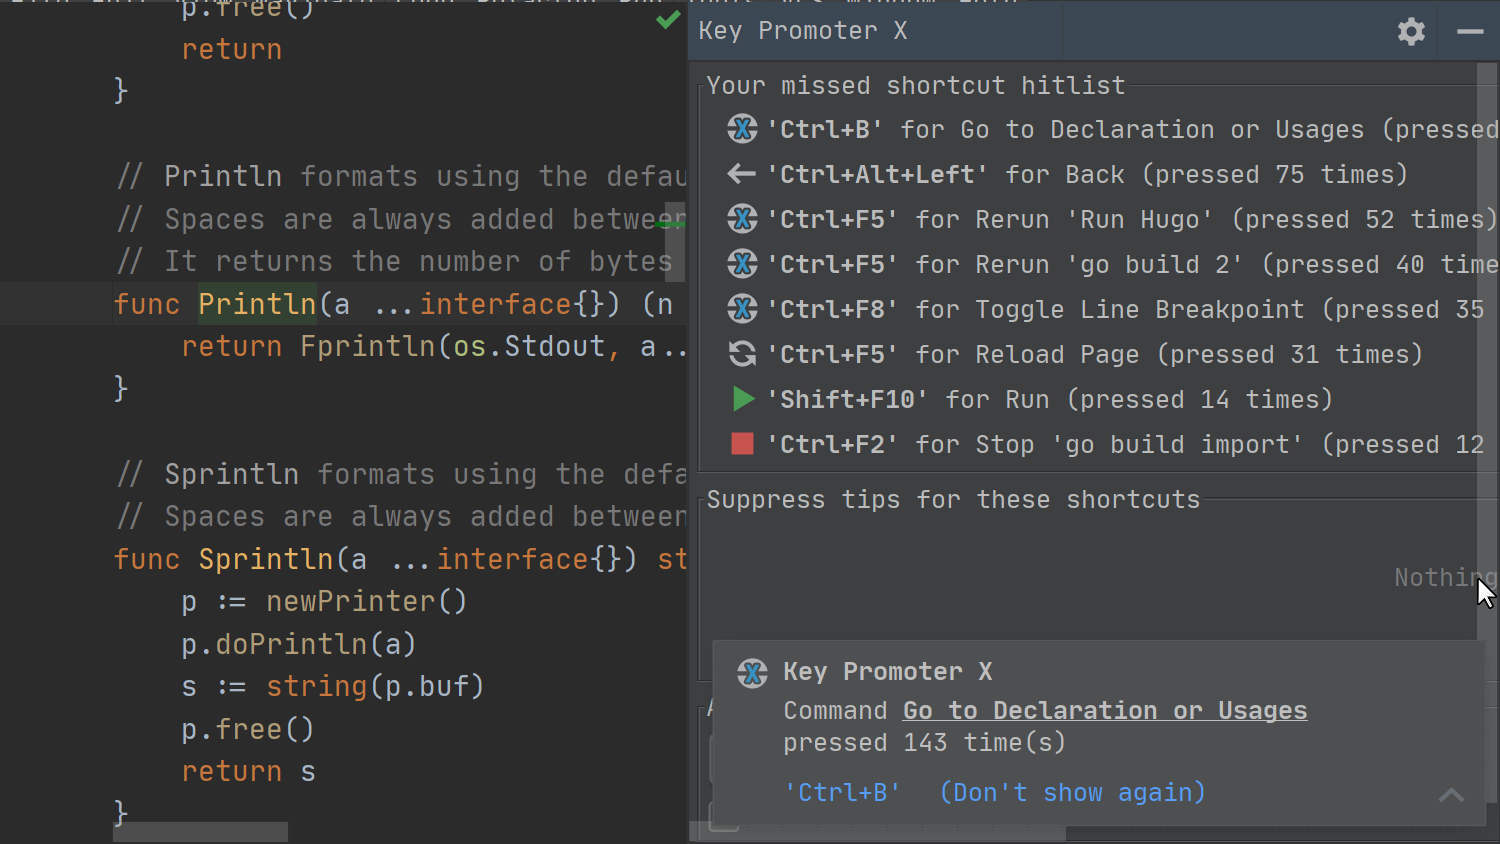The width and height of the screenshot is (1500, 844).
Task: Open Key Promoter X settings gear
Action: click(1411, 32)
